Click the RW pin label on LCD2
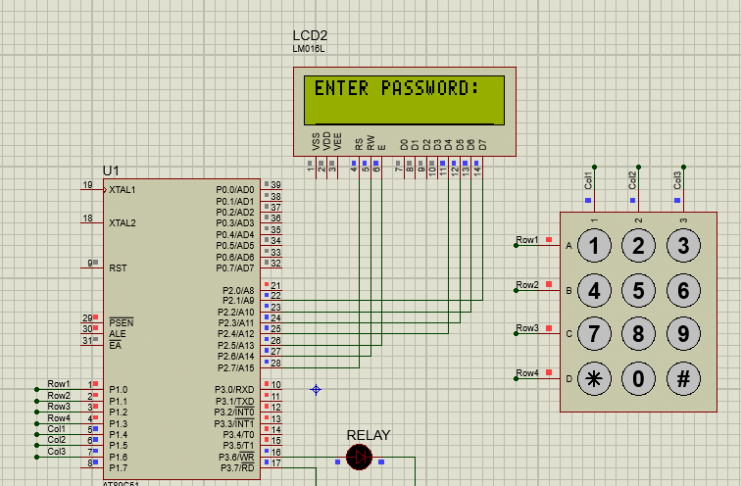741x486 pixels. [x=370, y=142]
